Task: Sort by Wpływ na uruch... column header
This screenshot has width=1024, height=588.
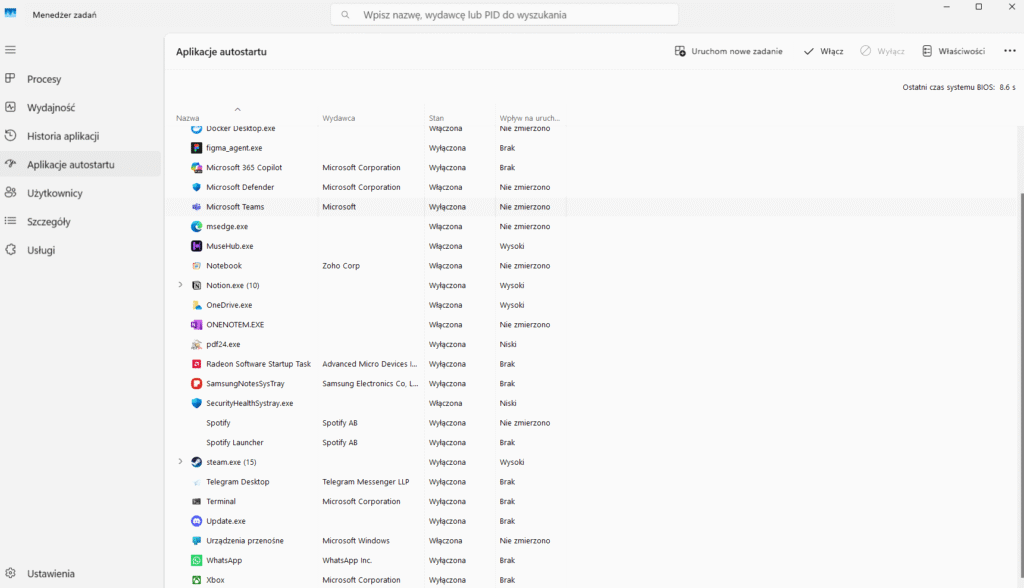Action: pyautogui.click(x=530, y=118)
